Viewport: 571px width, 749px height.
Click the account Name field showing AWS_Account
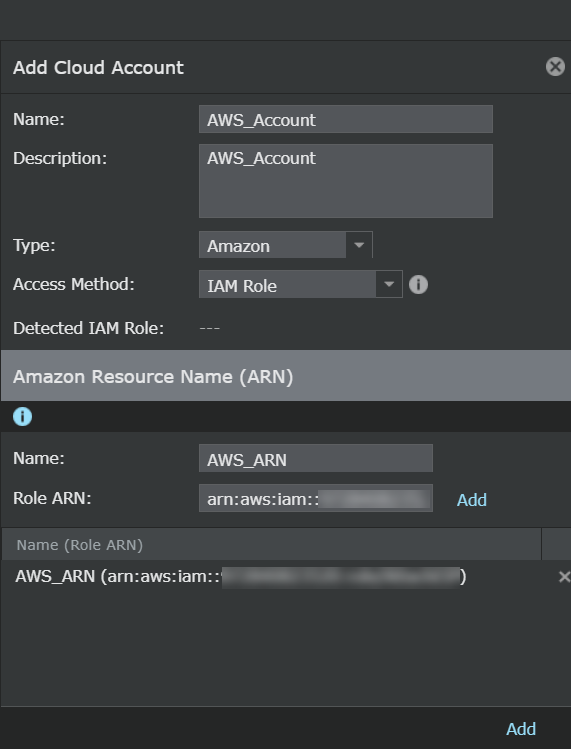pyautogui.click(x=345, y=119)
